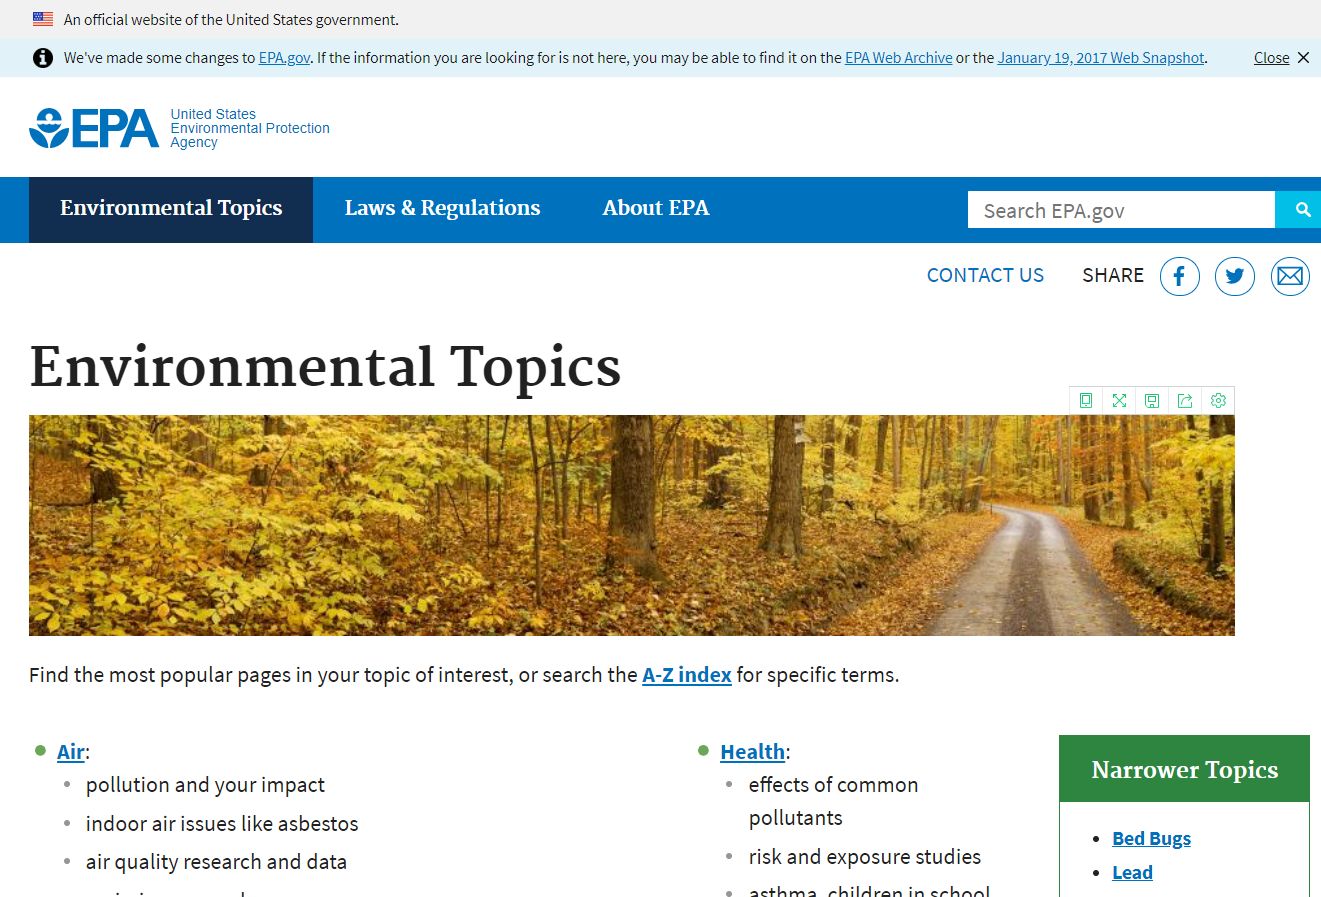Open the Contact Us link
This screenshot has width=1321, height=897.
(985, 276)
